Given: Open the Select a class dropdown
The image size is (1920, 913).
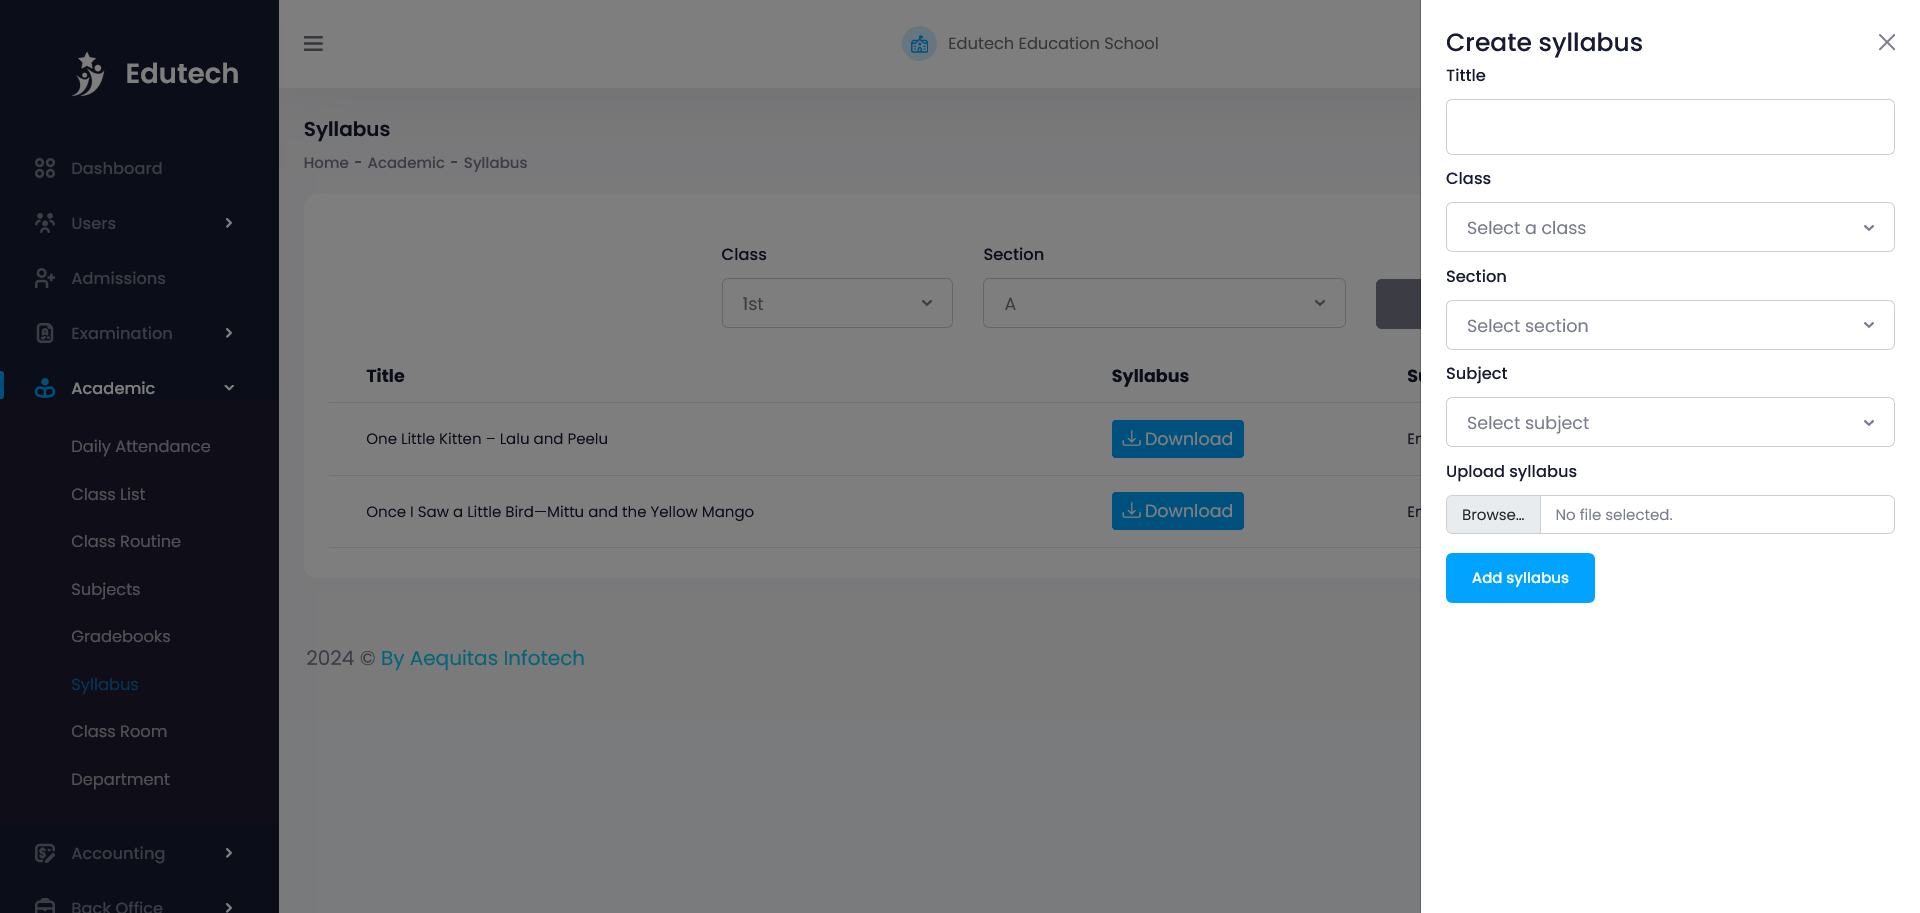Looking at the screenshot, I should pyautogui.click(x=1669, y=227).
